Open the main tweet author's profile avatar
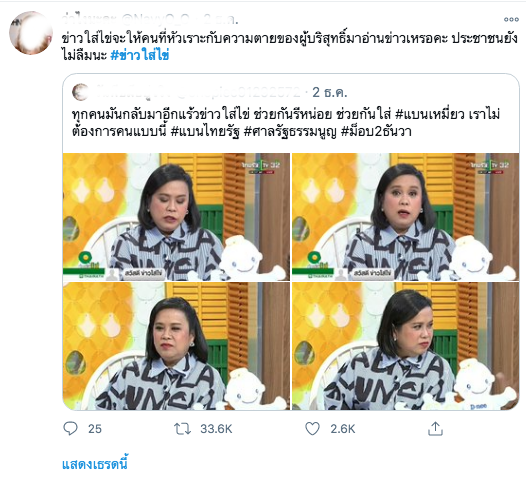The height and width of the screenshot is (483, 526). [31, 33]
